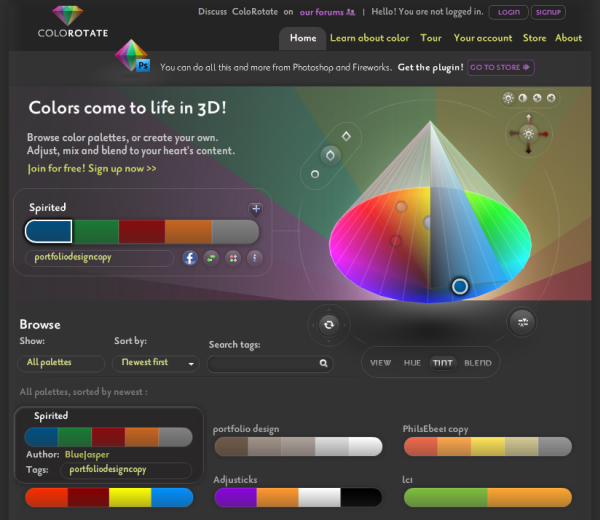Viewport: 600px width, 520px height.
Task: Click the portfoliodesigncopy tag field in editor
Action: tap(99, 258)
